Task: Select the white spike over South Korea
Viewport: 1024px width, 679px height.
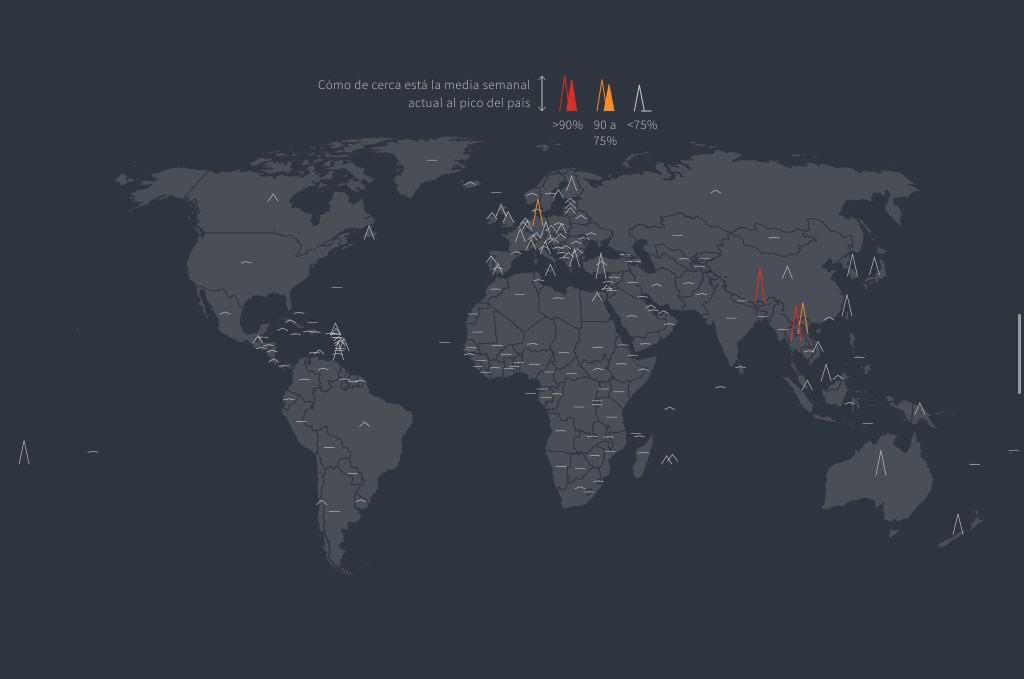Action: 852,266
